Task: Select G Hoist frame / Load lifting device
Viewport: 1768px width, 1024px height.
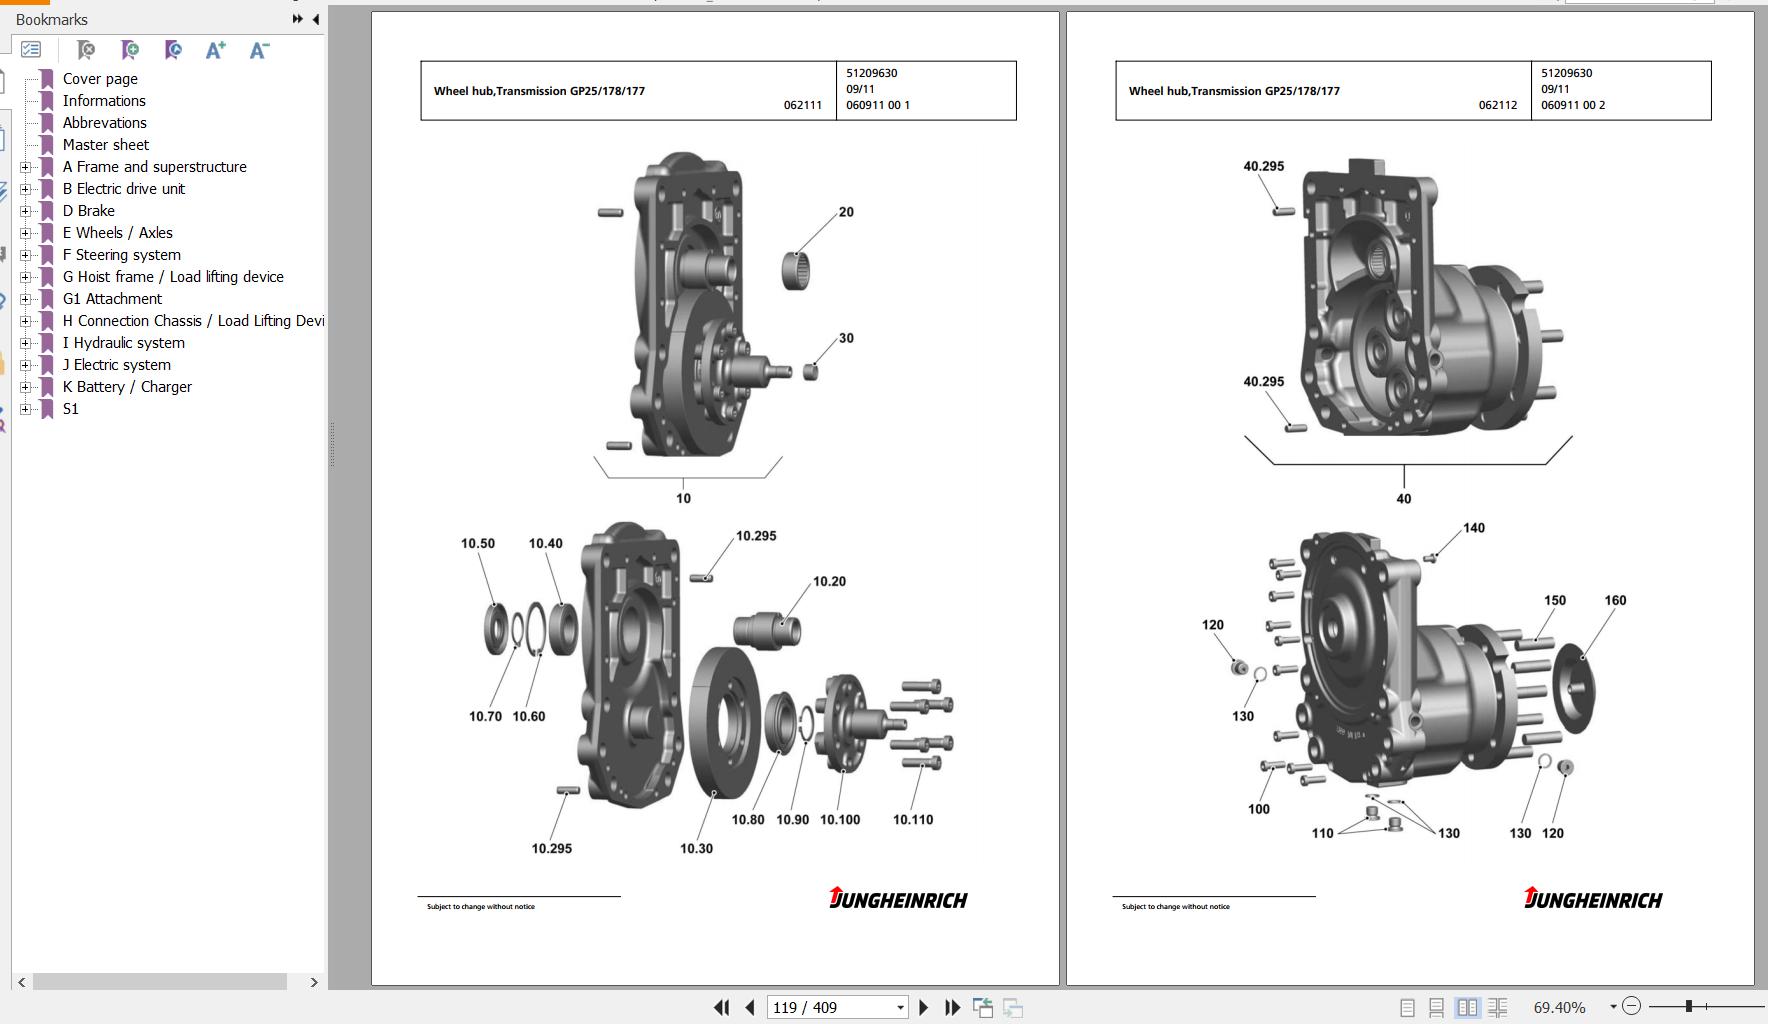Action: point(173,277)
